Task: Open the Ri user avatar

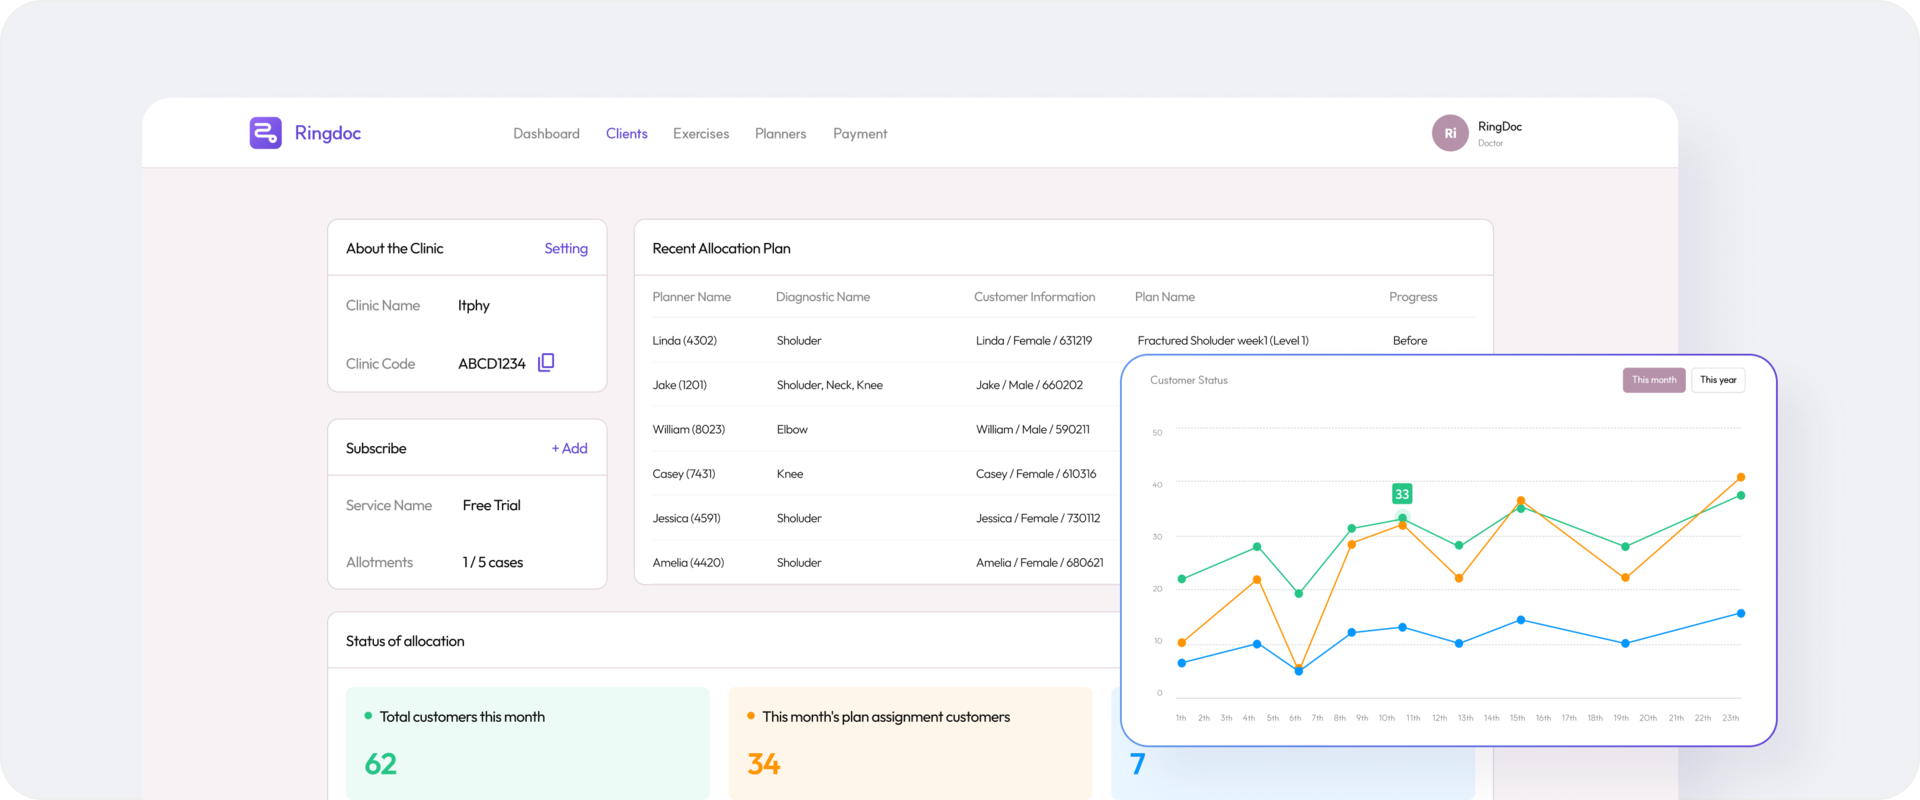Action: tap(1450, 133)
